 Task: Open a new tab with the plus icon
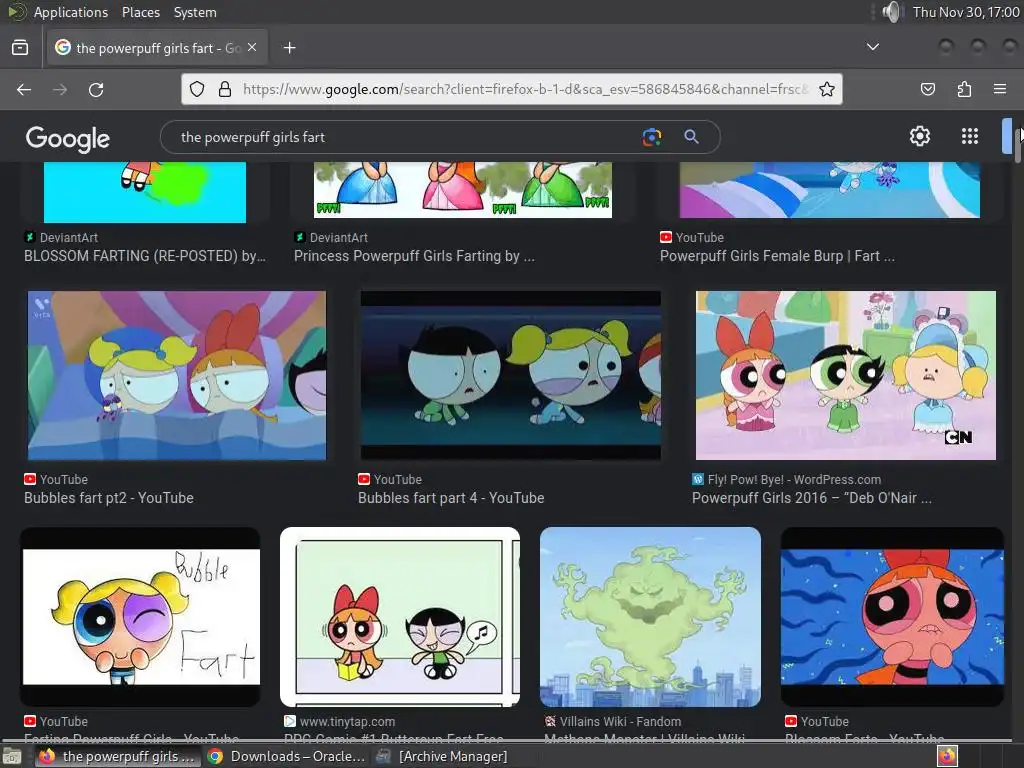point(289,48)
